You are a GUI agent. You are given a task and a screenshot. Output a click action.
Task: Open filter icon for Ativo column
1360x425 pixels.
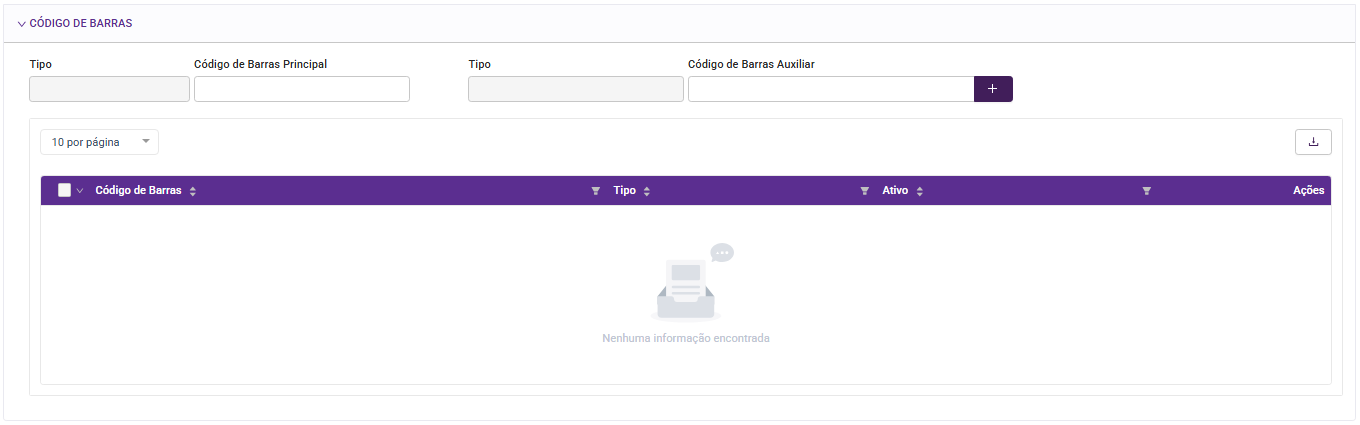point(1147,191)
